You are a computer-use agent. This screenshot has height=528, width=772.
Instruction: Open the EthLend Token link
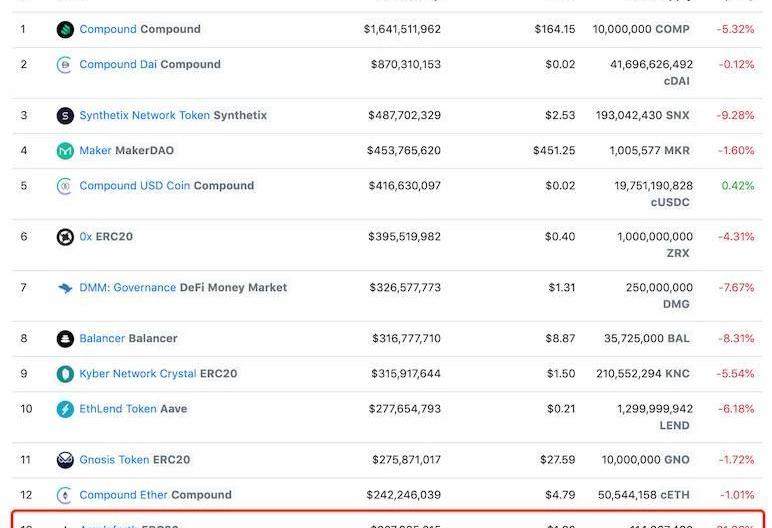(x=118, y=409)
